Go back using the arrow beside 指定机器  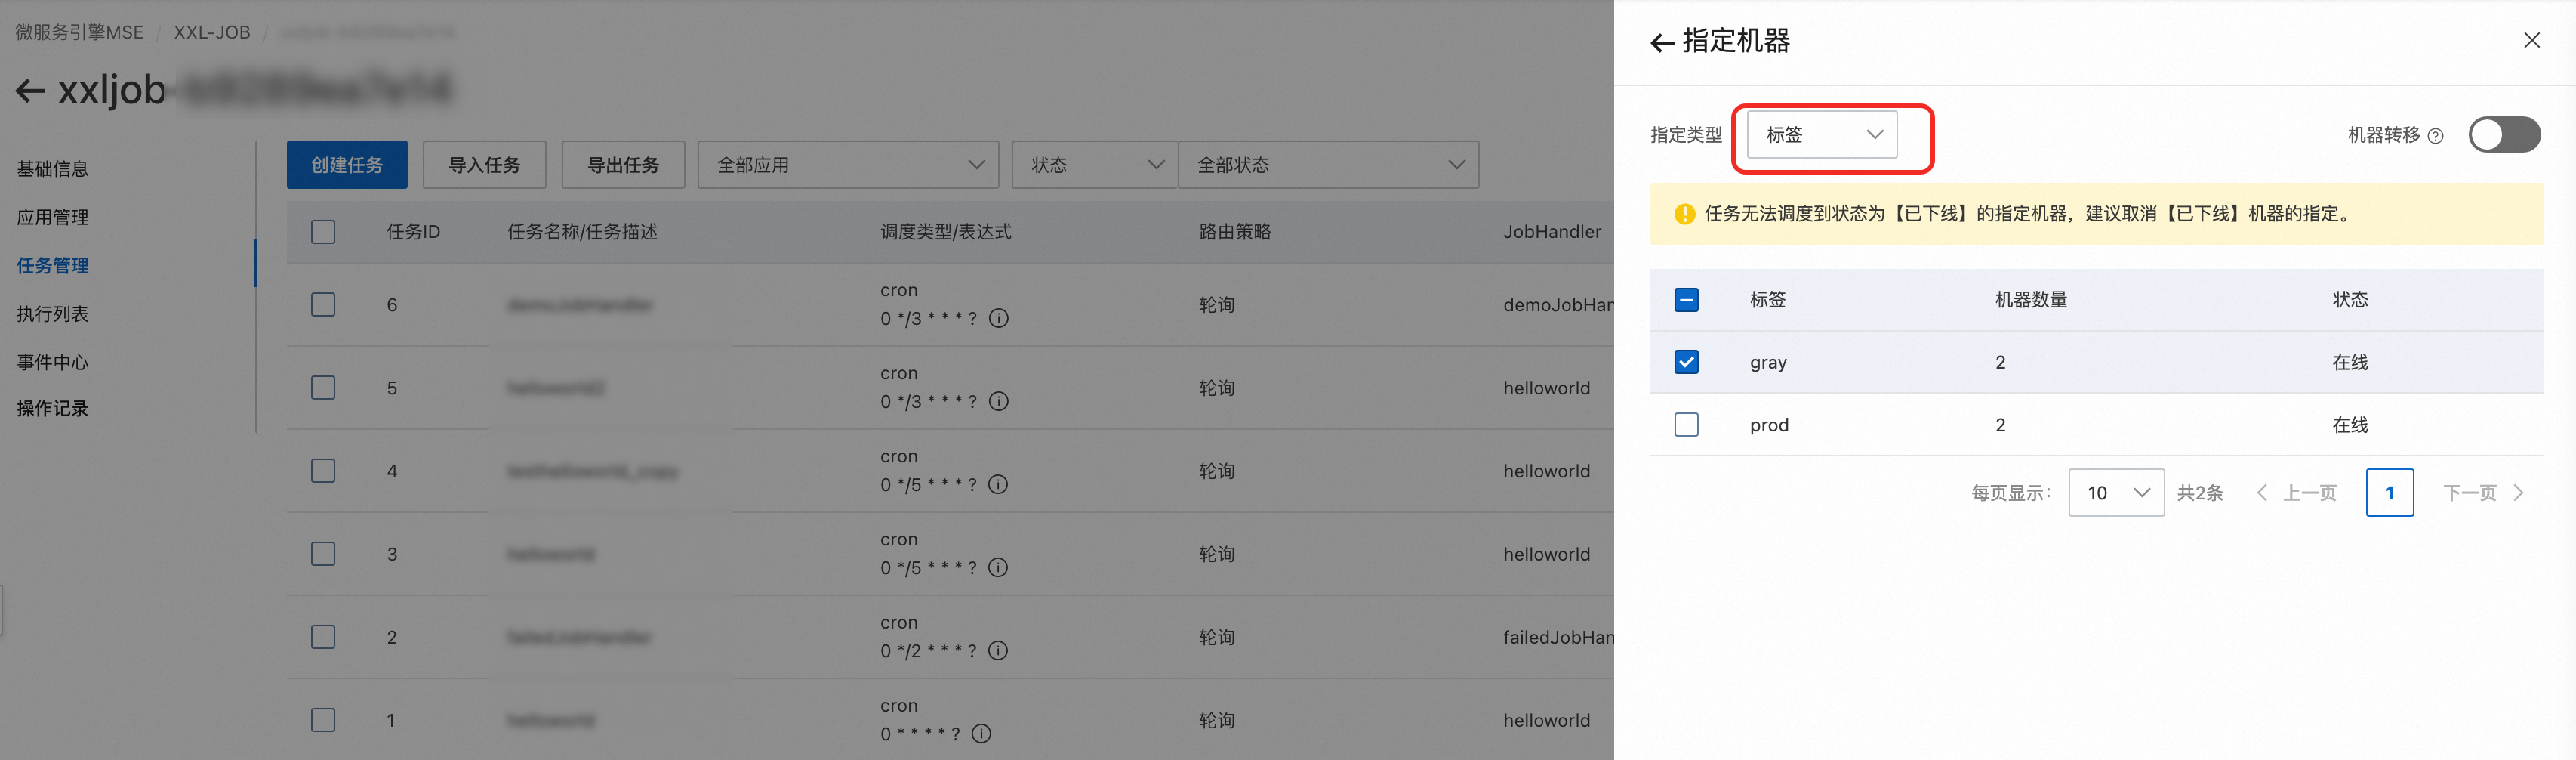(x=1661, y=42)
